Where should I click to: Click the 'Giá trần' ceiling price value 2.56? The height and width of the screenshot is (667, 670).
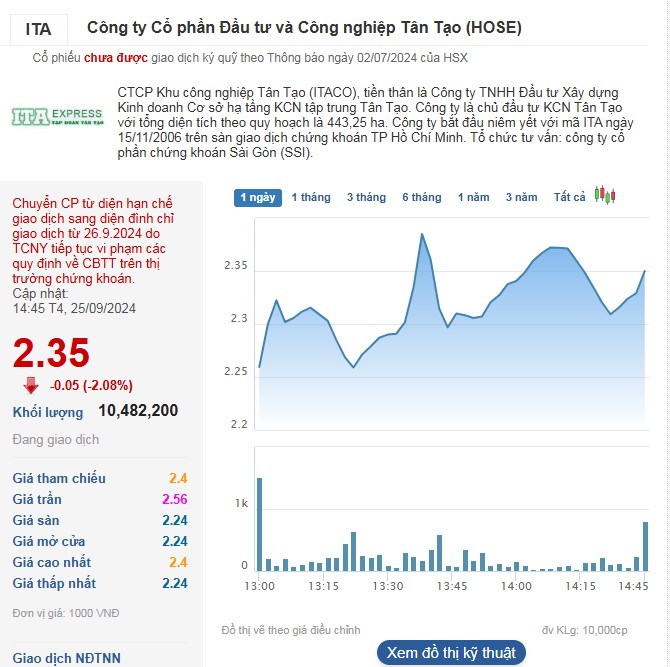tap(174, 499)
